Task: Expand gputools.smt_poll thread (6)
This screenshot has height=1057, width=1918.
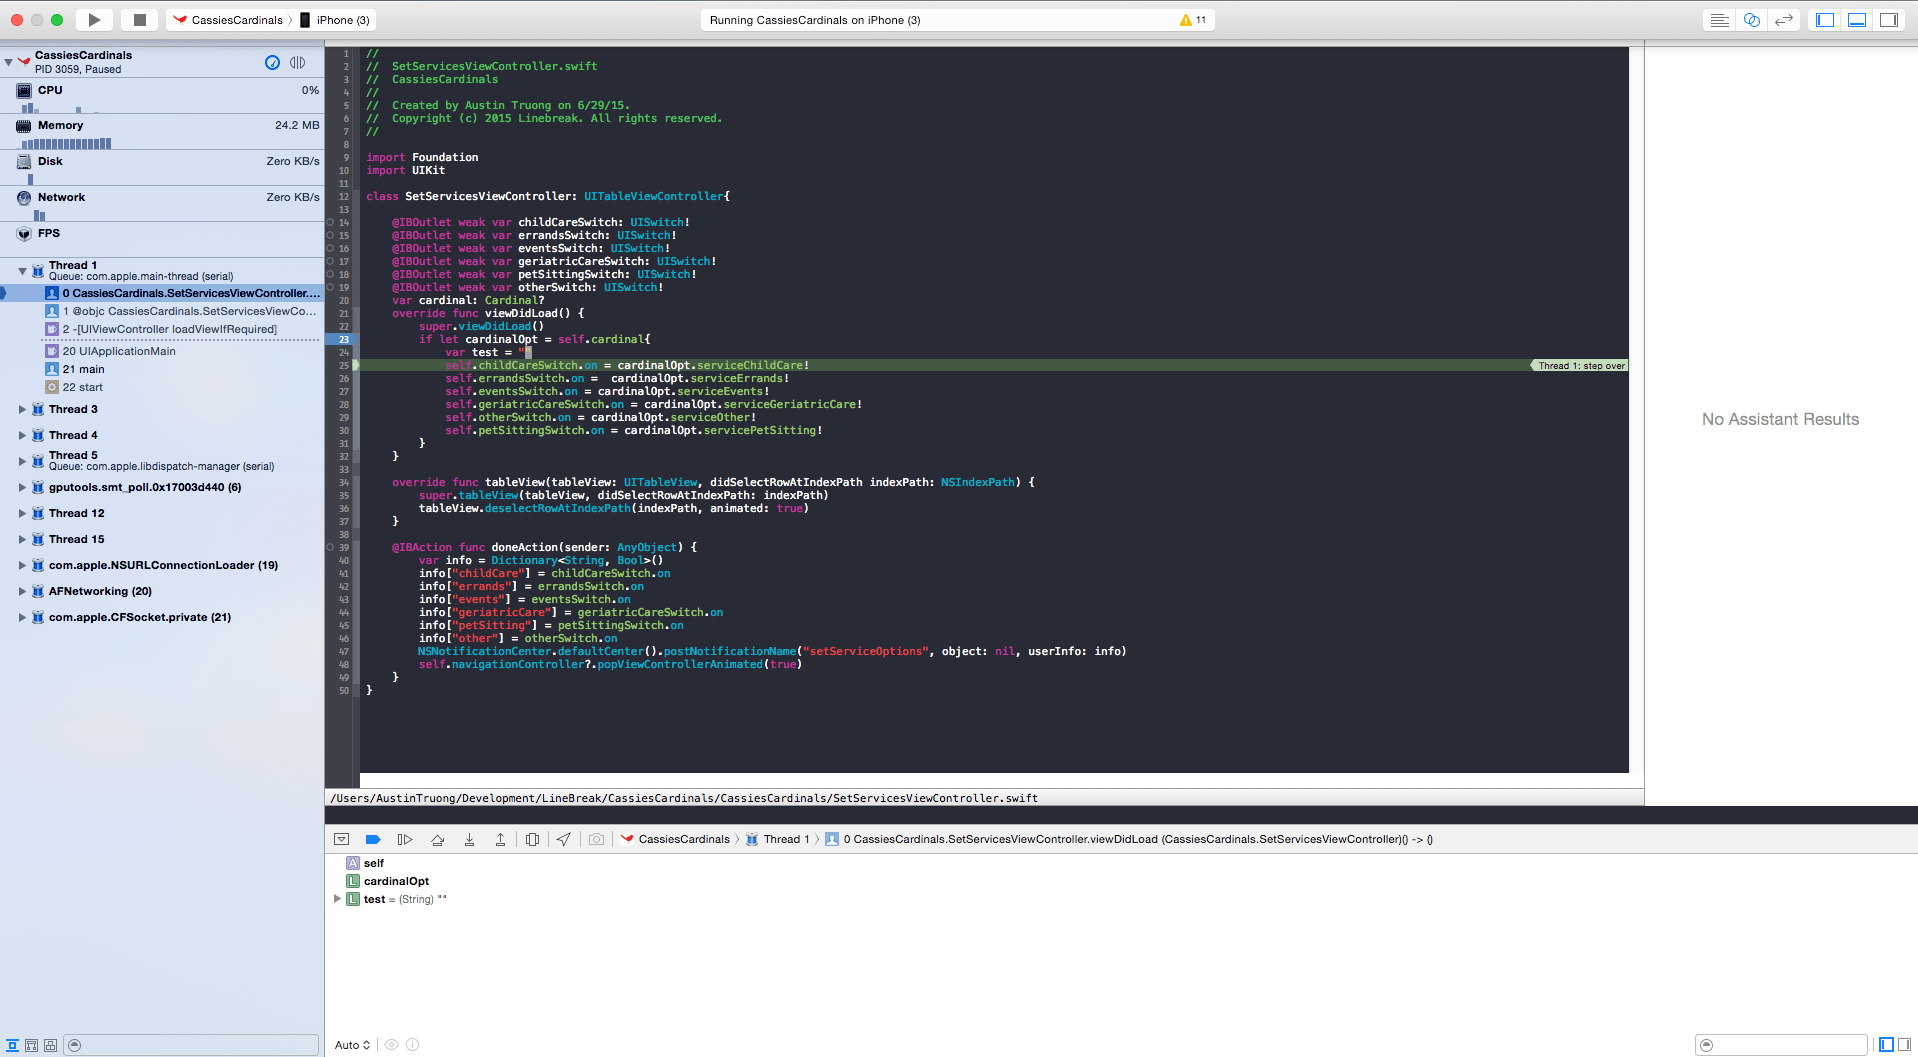Action: [x=23, y=487]
